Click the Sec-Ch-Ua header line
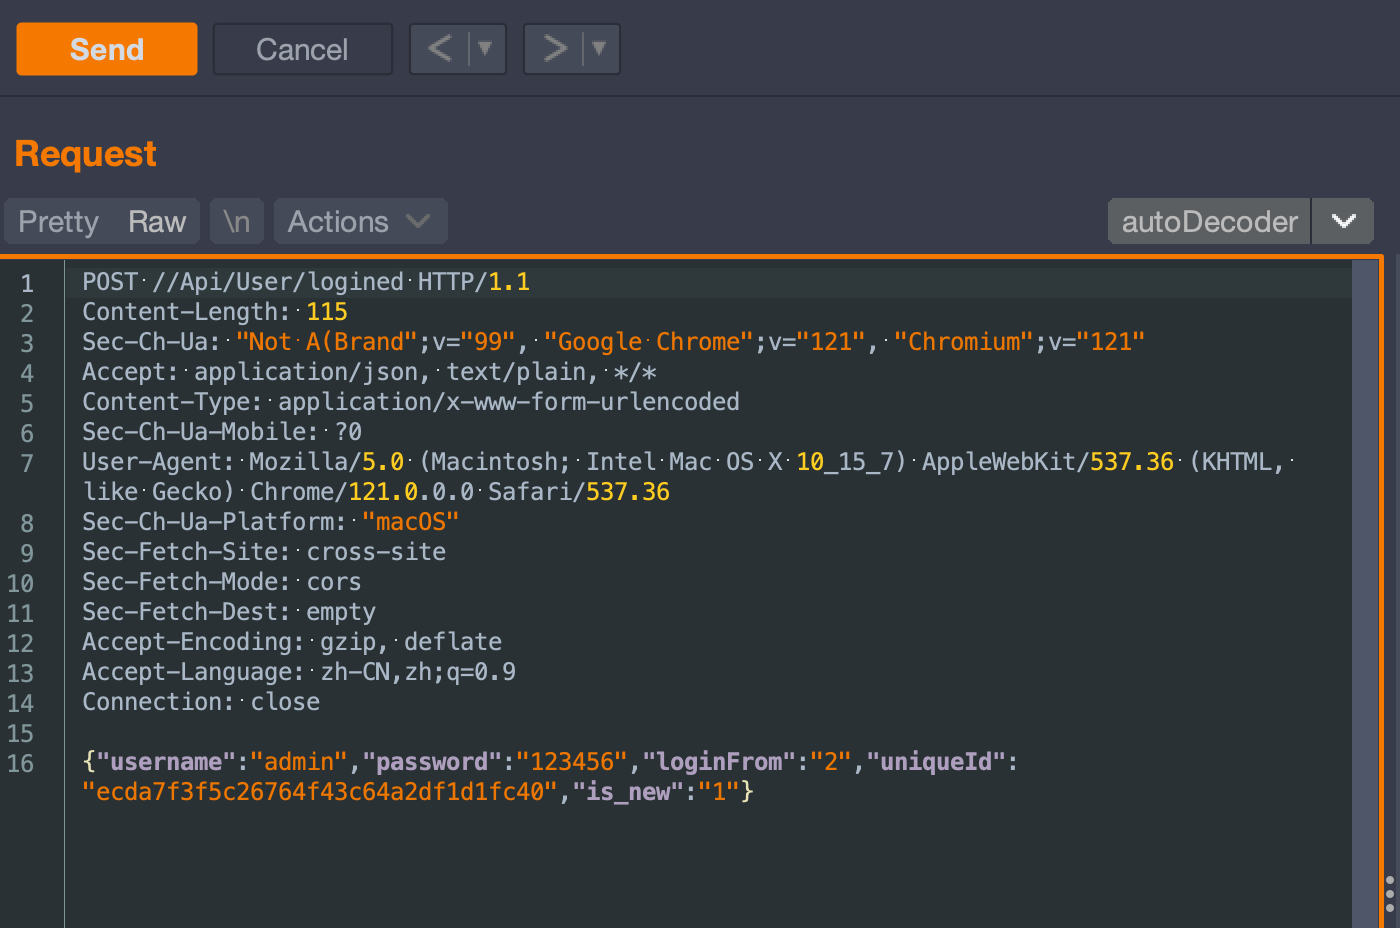This screenshot has width=1400, height=928. point(613,342)
